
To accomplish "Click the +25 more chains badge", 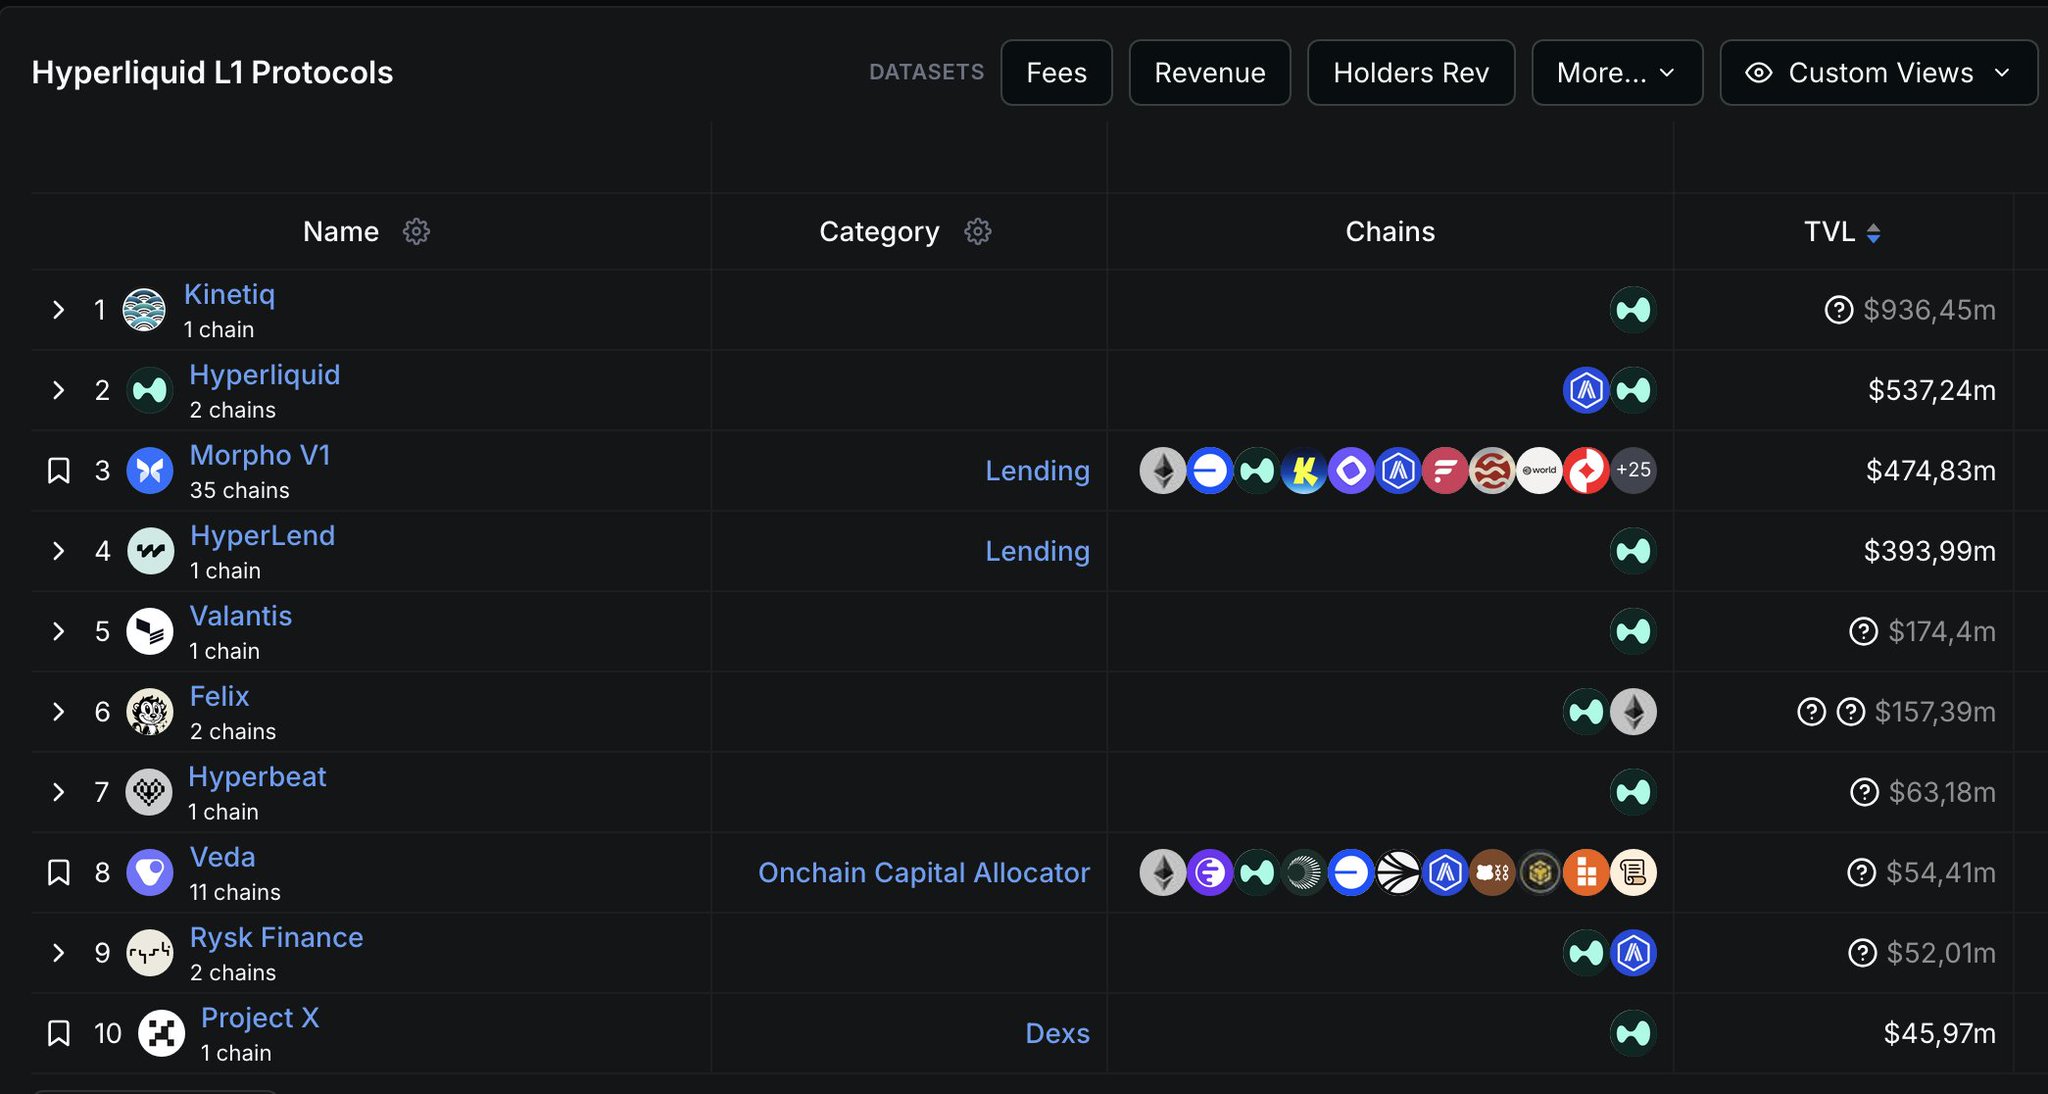I will pos(1633,470).
